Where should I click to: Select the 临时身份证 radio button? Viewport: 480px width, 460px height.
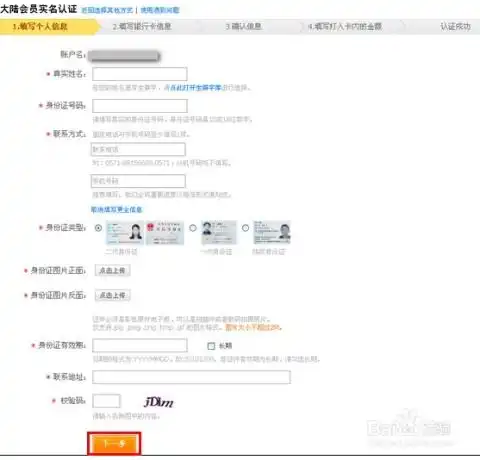pos(245,228)
